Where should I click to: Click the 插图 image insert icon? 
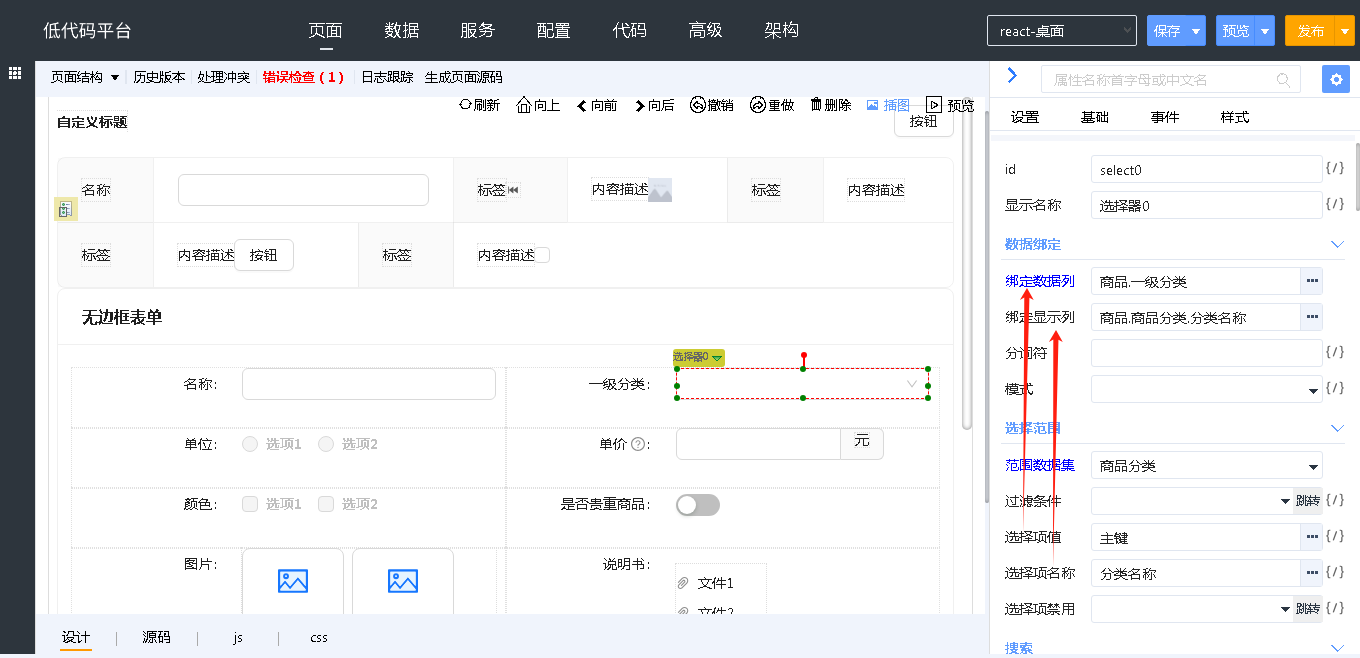tap(872, 105)
